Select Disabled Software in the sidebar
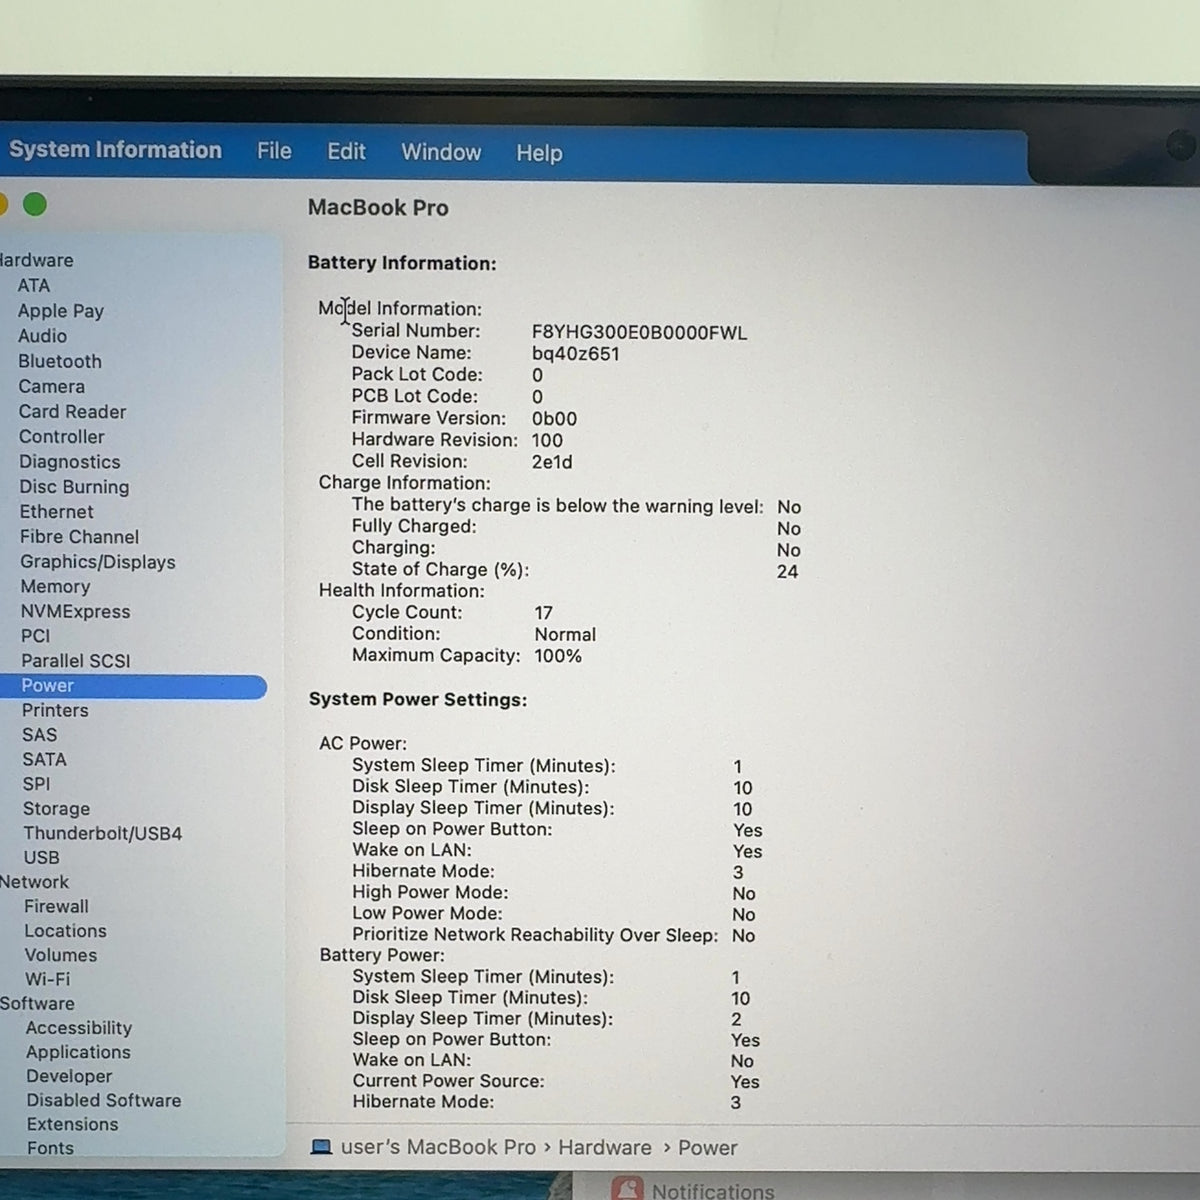This screenshot has width=1200, height=1200. (x=104, y=1100)
